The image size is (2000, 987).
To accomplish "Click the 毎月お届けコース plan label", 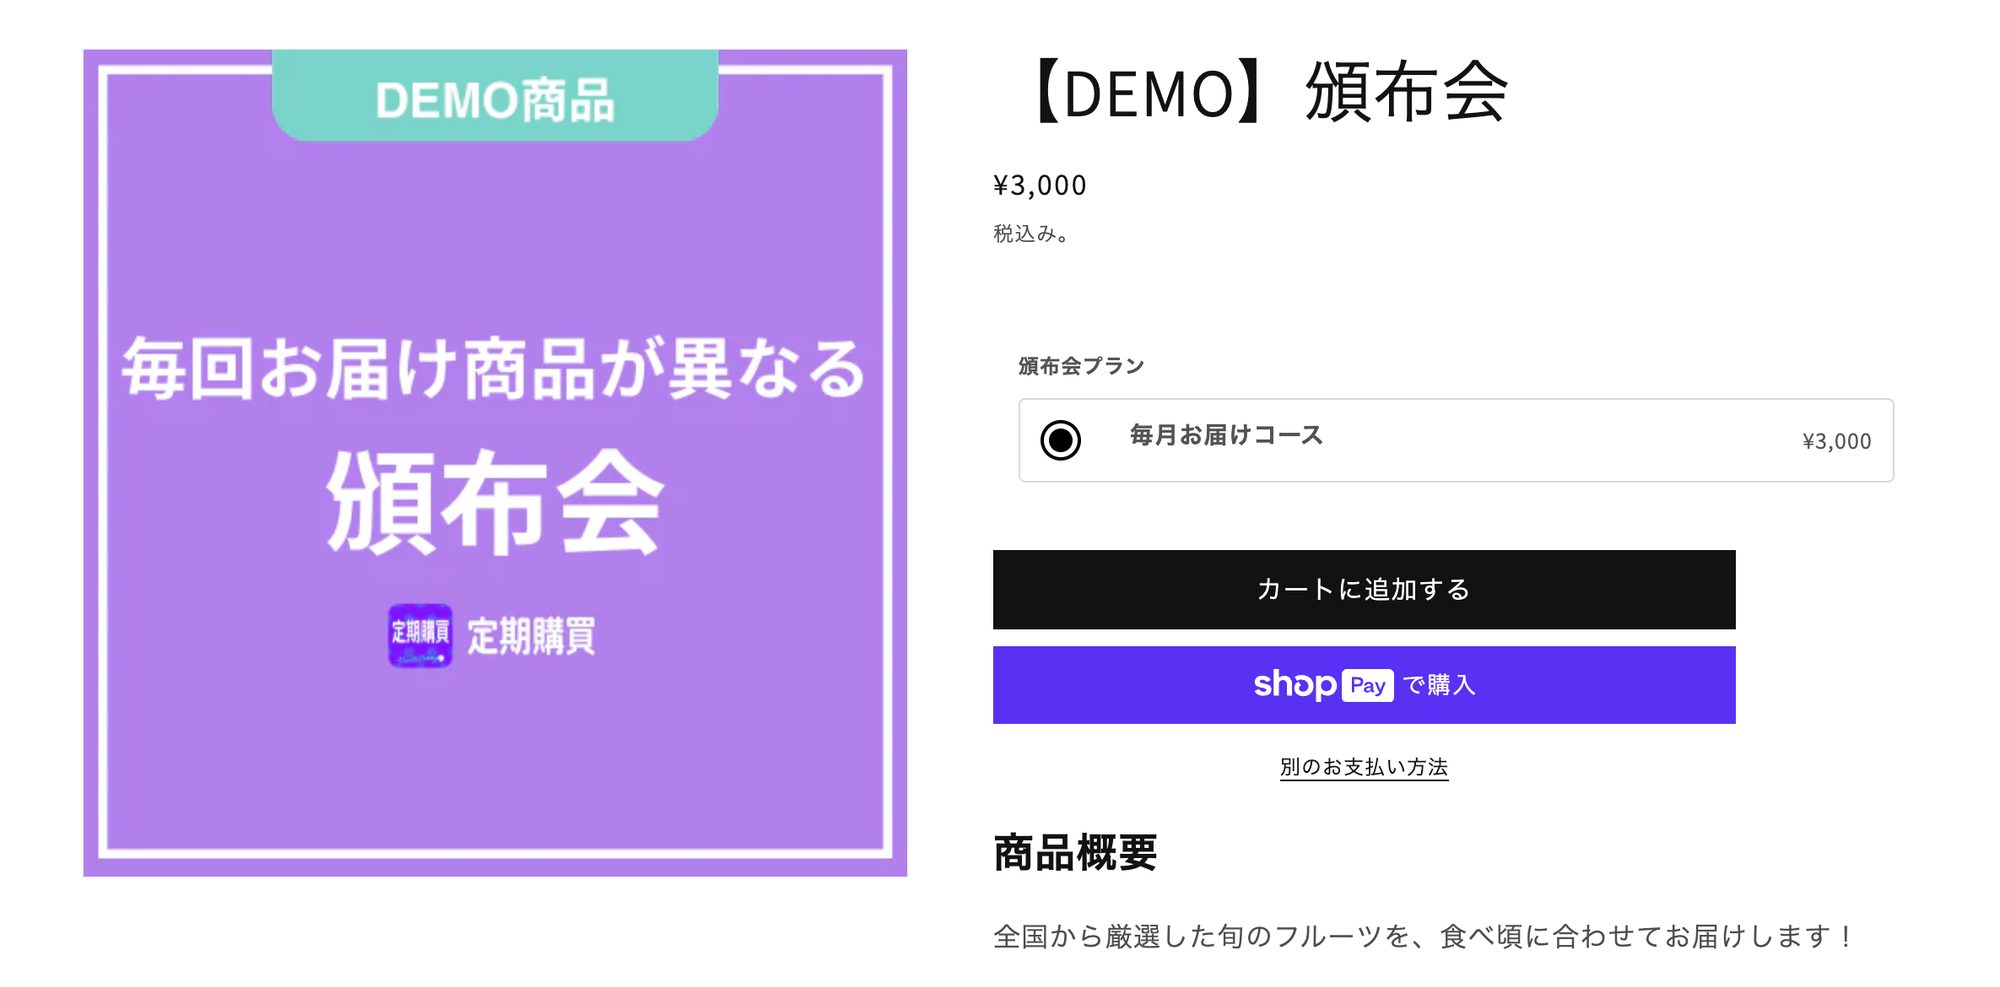I will click(x=1226, y=435).
